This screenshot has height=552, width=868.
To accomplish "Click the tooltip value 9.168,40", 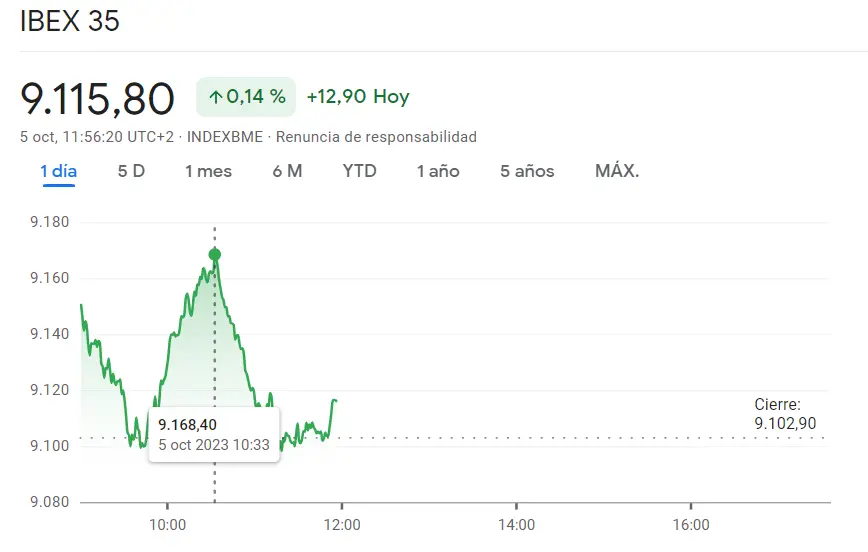I will pyautogui.click(x=188, y=425).
